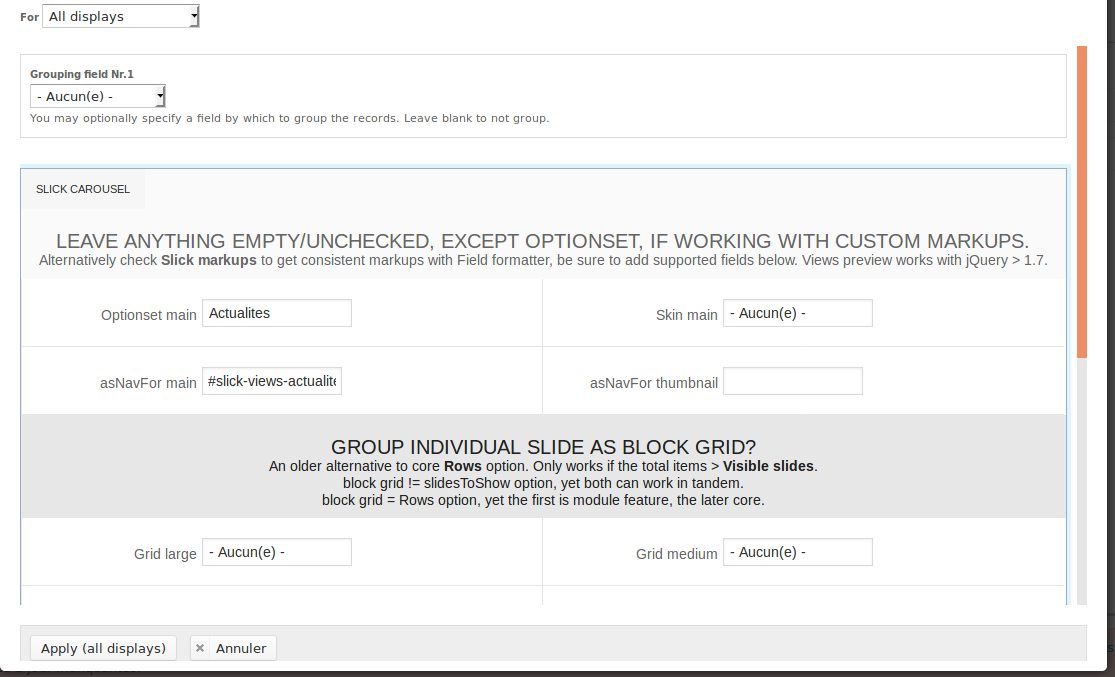Click the Grouping field description text
This screenshot has width=1115, height=677.
click(x=289, y=118)
